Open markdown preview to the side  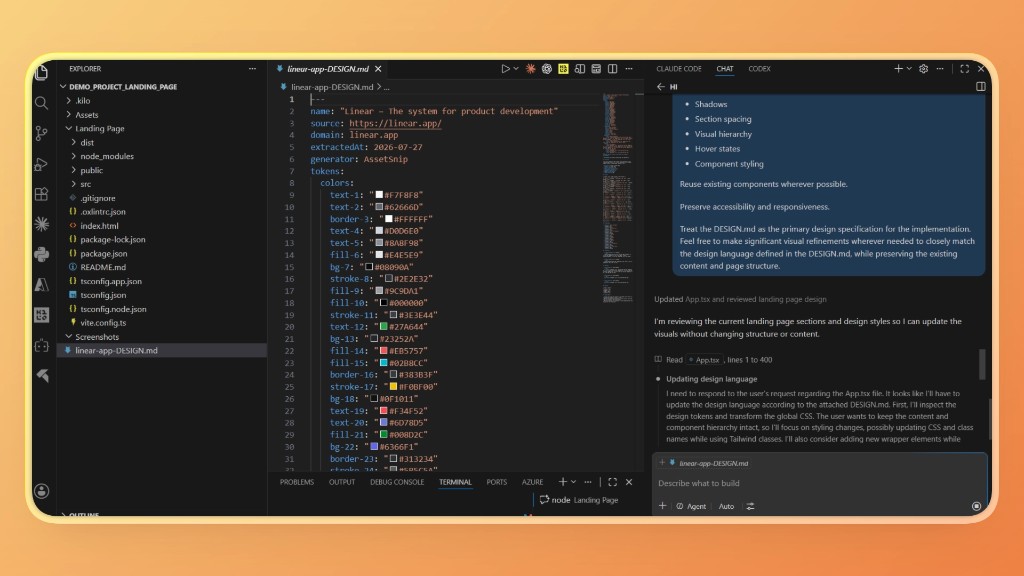click(579, 69)
